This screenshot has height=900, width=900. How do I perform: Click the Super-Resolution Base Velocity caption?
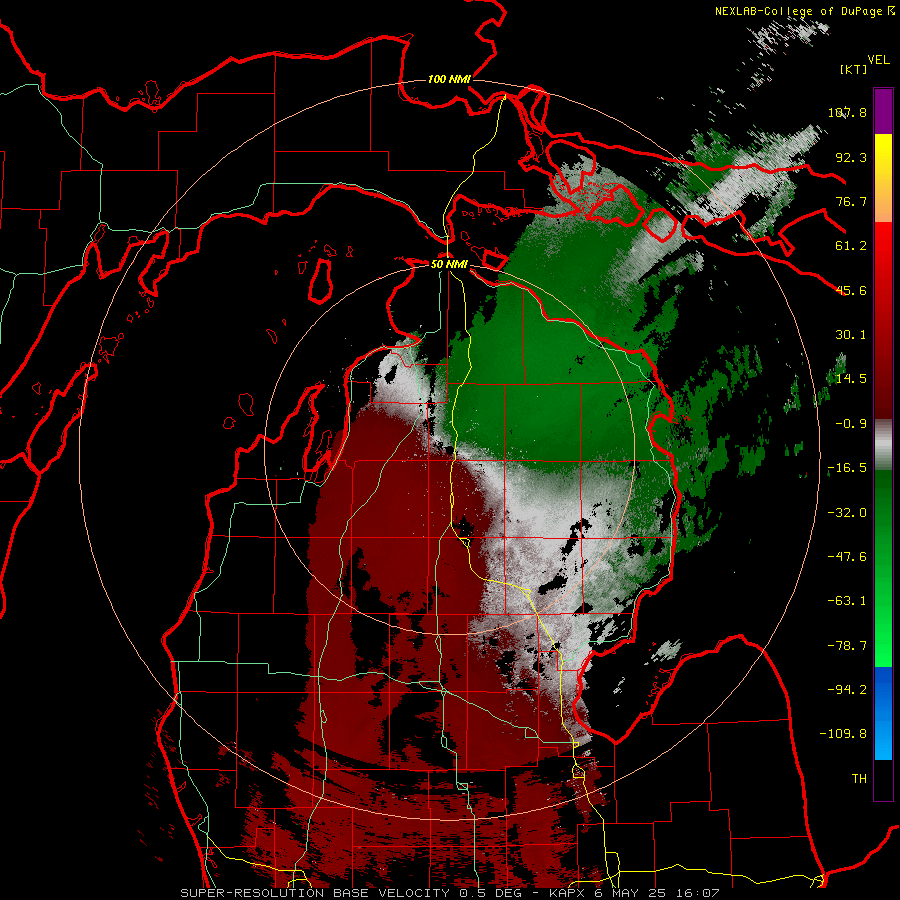tap(449, 893)
